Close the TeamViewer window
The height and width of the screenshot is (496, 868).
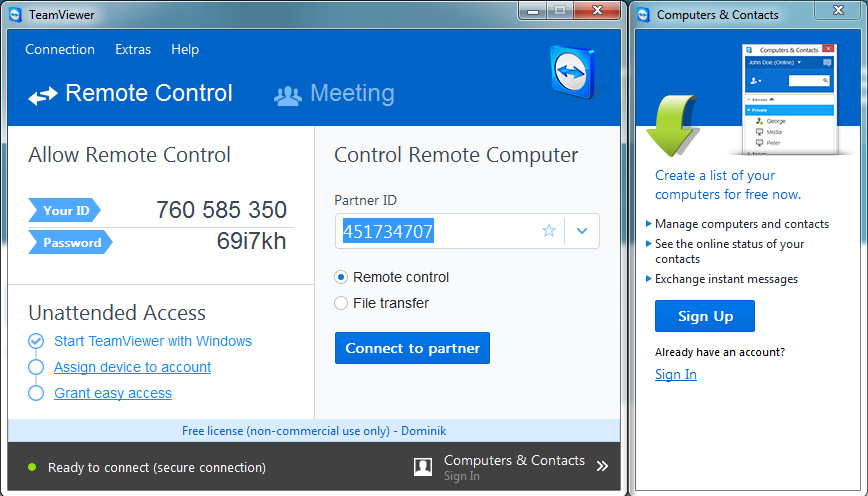pos(597,11)
